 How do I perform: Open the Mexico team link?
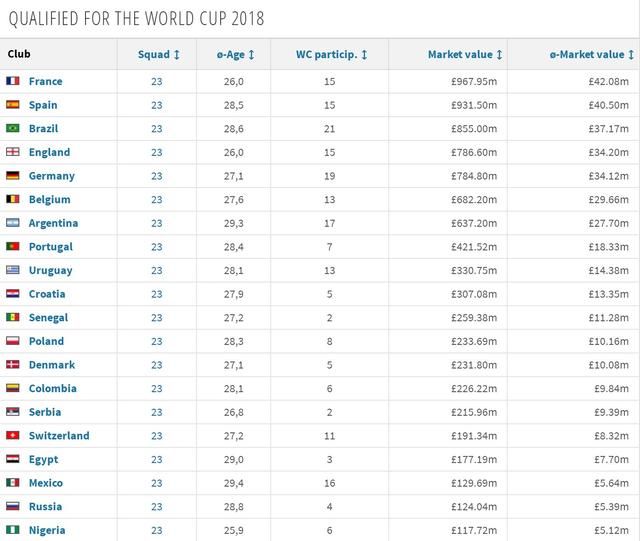pos(46,483)
